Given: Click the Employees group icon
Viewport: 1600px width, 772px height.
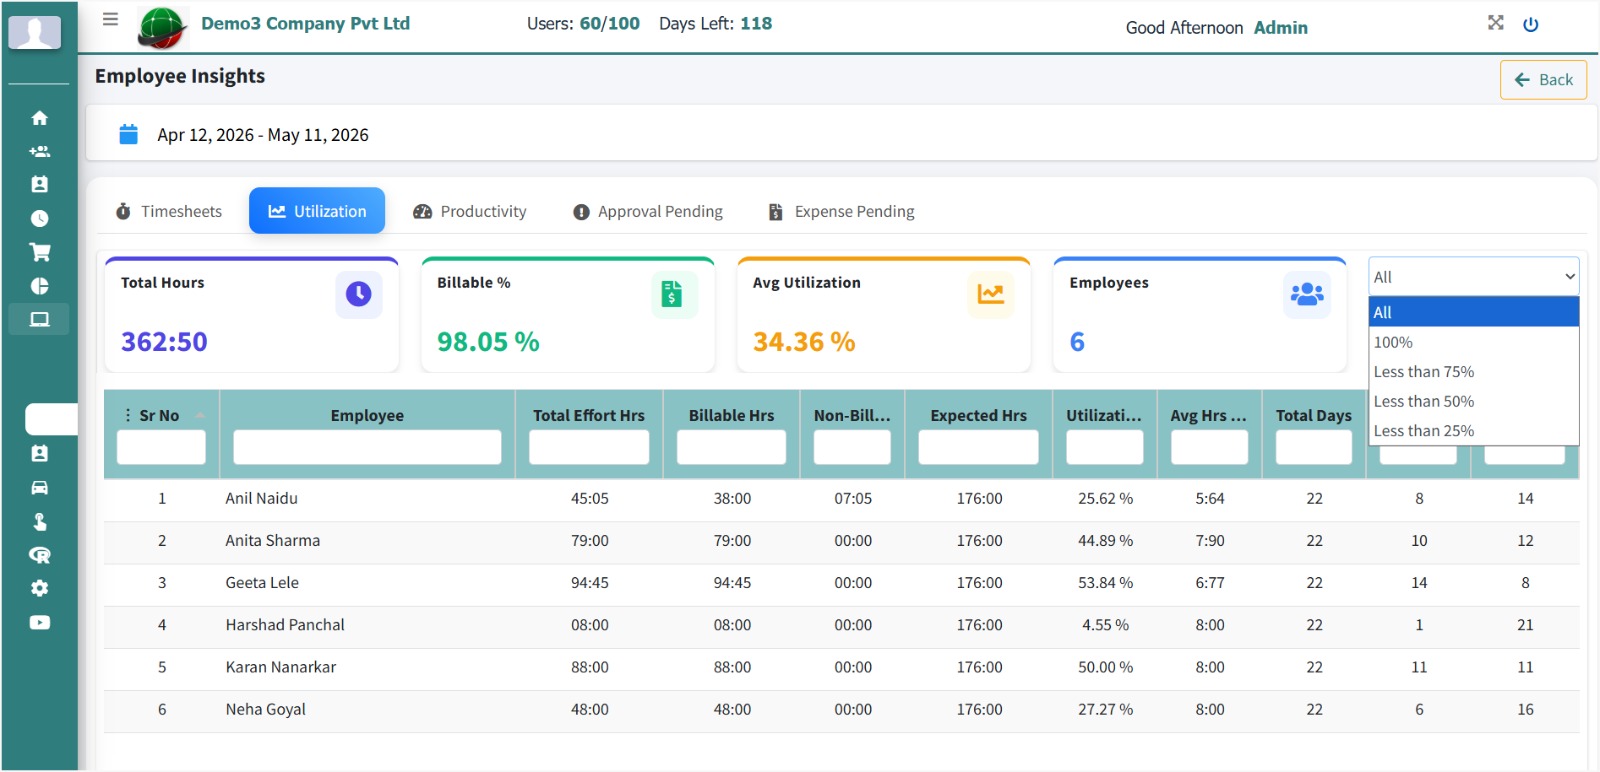Looking at the screenshot, I should point(1307,294).
